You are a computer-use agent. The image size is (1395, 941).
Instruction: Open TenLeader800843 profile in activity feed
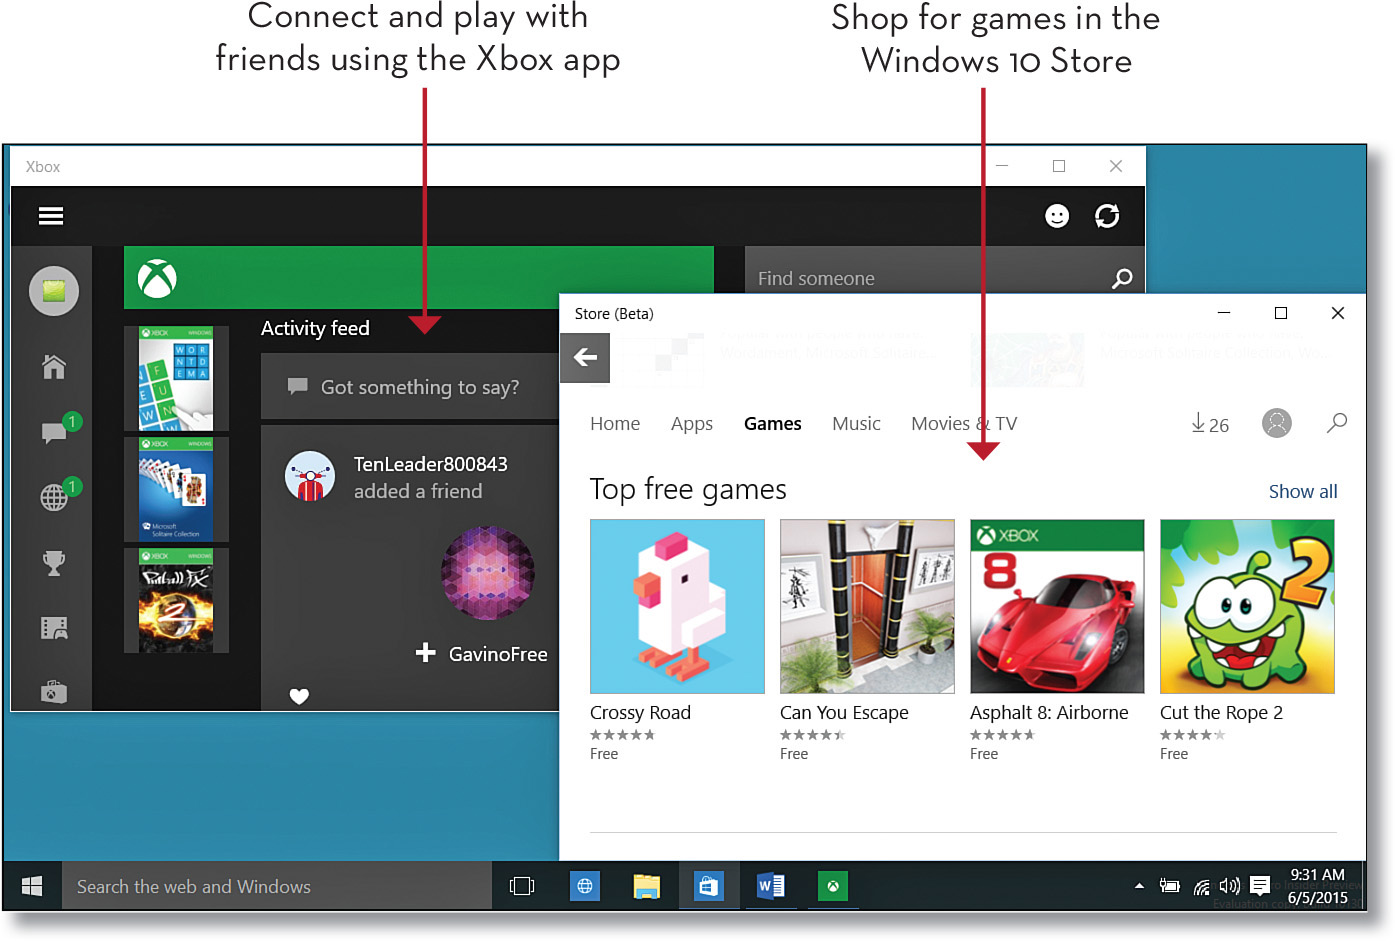click(x=431, y=464)
